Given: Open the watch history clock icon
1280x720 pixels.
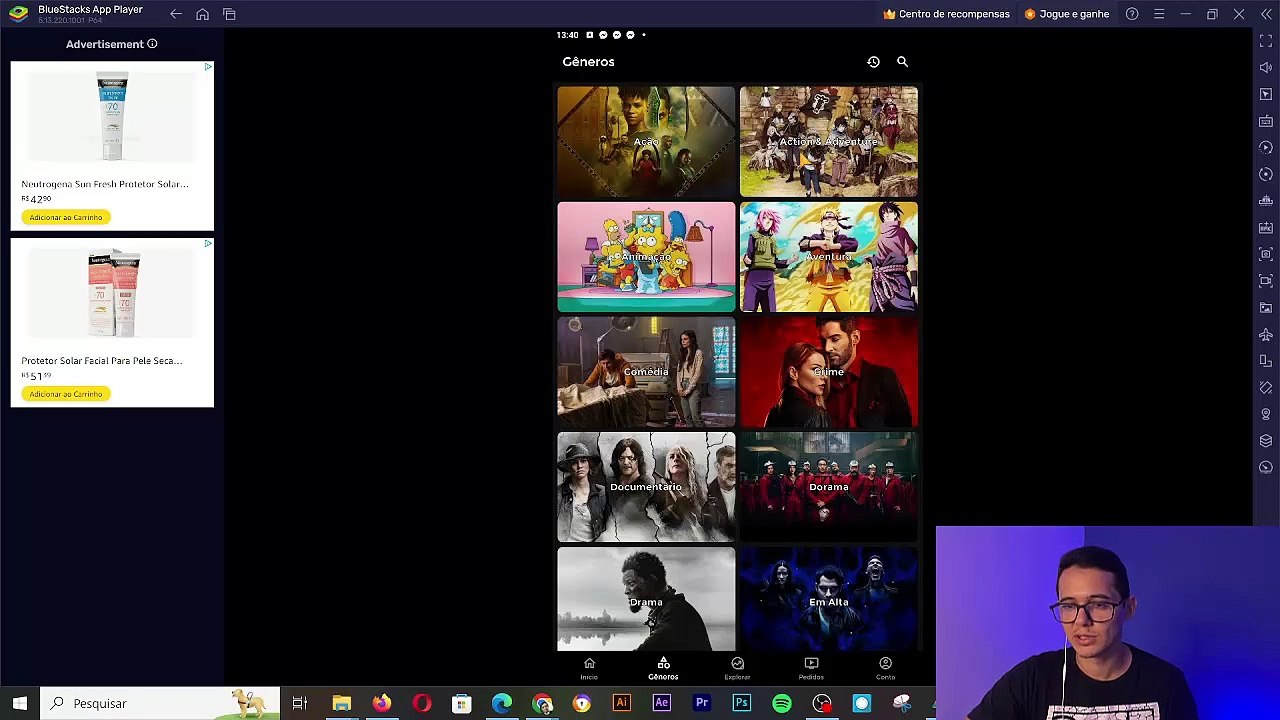Looking at the screenshot, I should point(873,62).
